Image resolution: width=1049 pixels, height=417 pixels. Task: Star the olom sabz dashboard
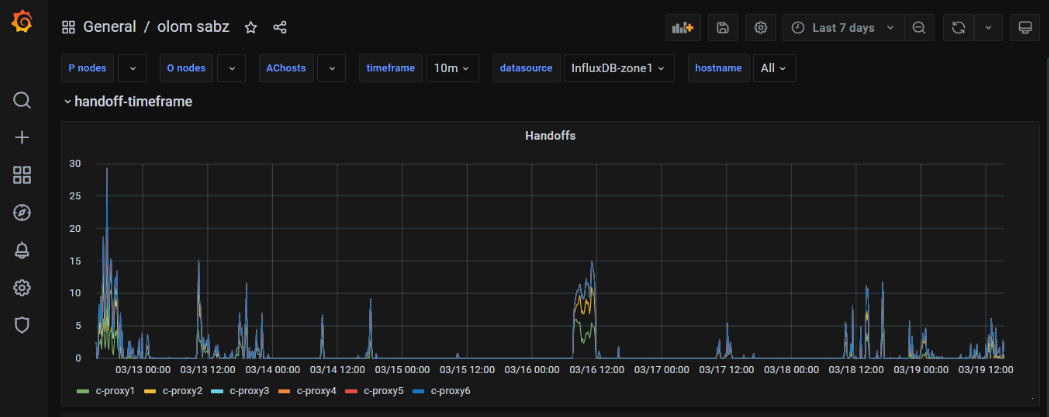pos(251,27)
